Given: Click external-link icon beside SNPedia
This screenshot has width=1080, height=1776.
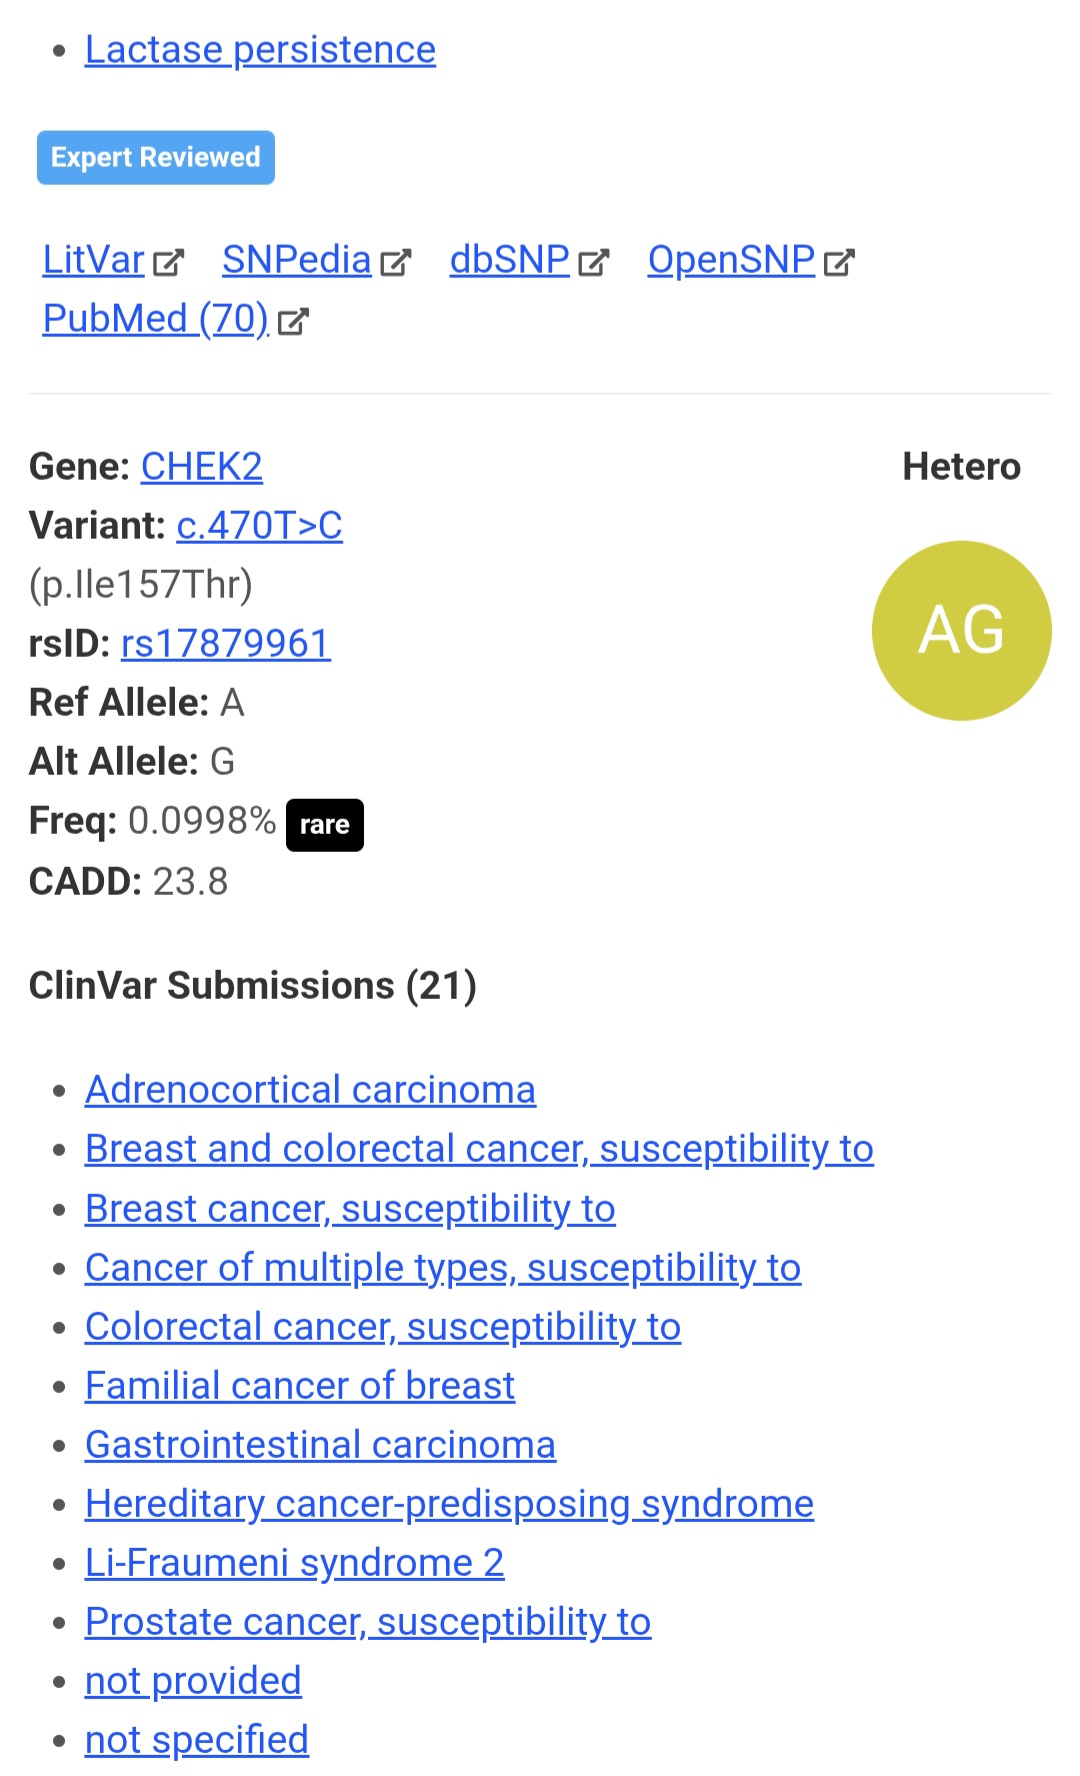Looking at the screenshot, I should coord(396,262).
